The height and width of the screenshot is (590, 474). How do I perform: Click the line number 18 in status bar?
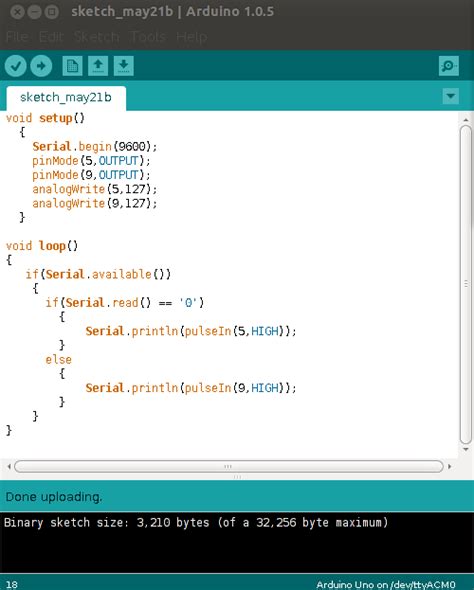(12, 584)
